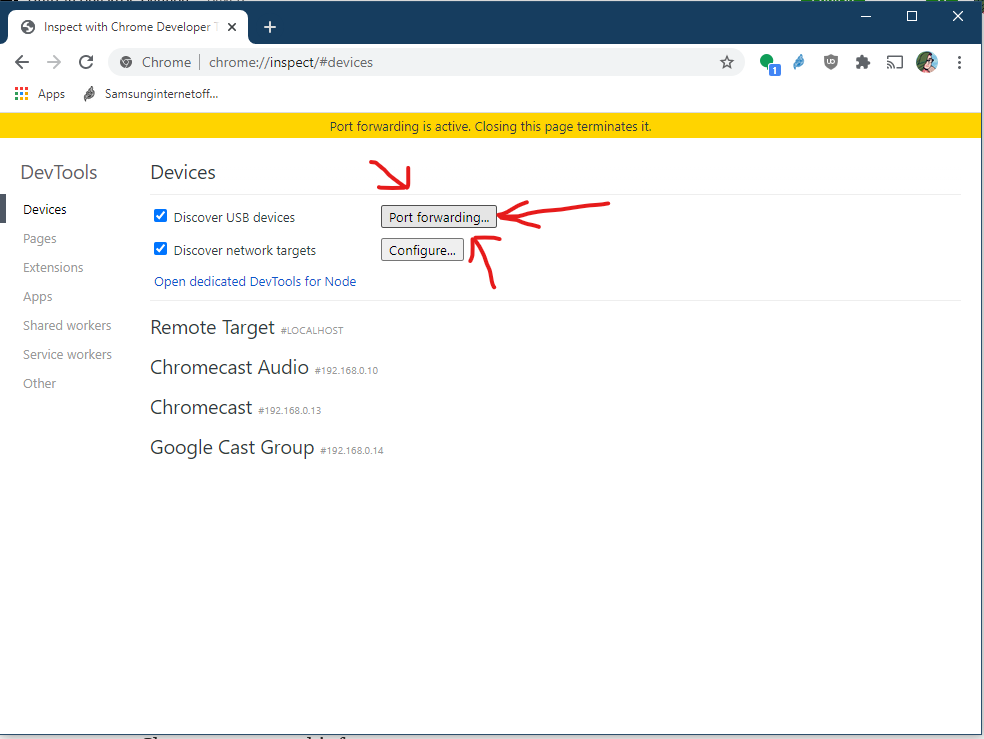
Task: Click the Cast icon in the toolbar
Action: click(894, 61)
